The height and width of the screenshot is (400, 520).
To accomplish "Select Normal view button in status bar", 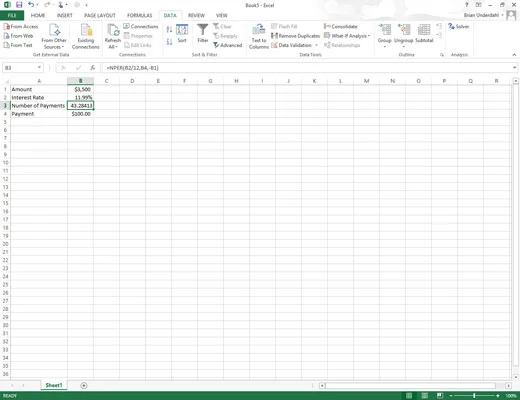I will [409, 395].
